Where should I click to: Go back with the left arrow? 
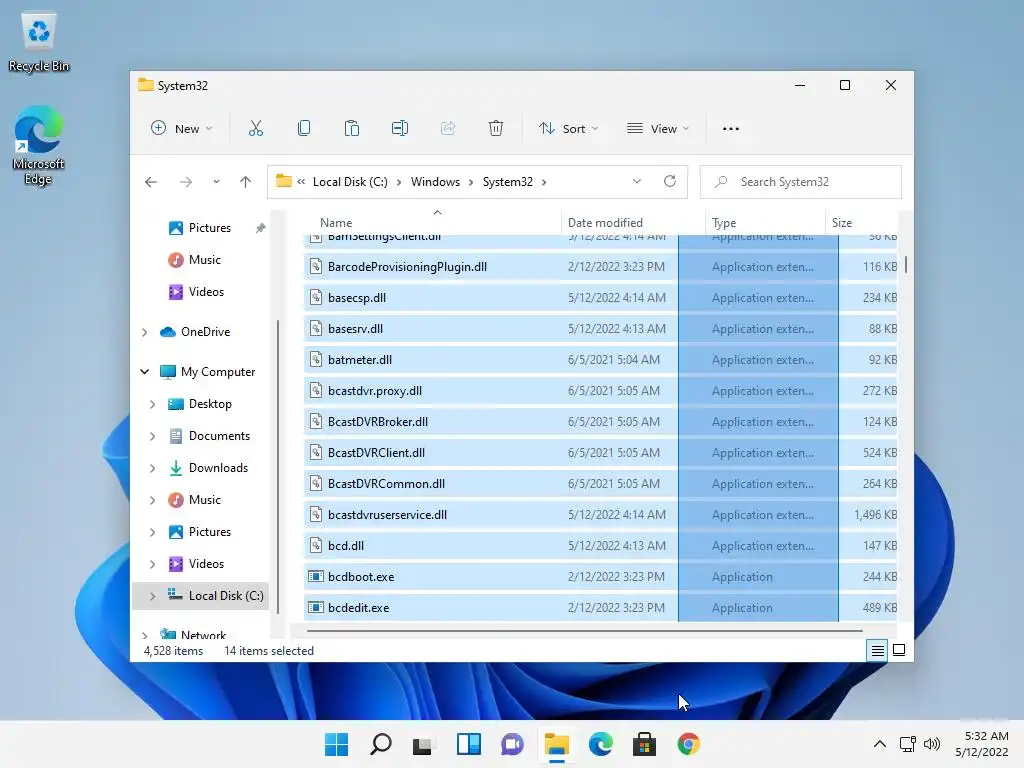(x=151, y=182)
